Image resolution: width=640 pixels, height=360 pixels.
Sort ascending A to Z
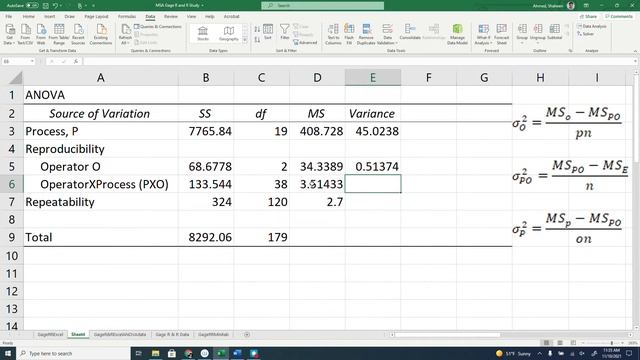[257, 29]
